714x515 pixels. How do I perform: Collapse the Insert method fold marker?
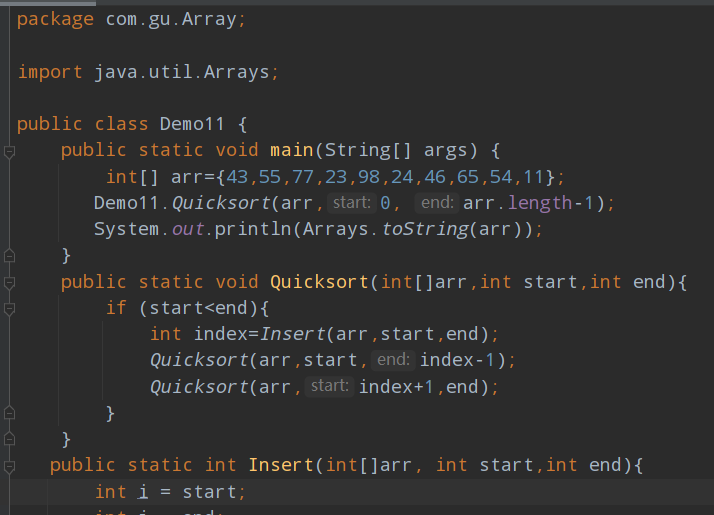coord(9,466)
